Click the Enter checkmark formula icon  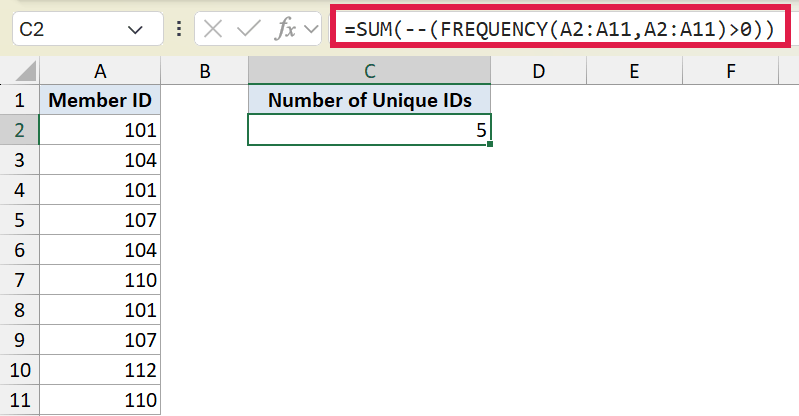click(x=249, y=29)
